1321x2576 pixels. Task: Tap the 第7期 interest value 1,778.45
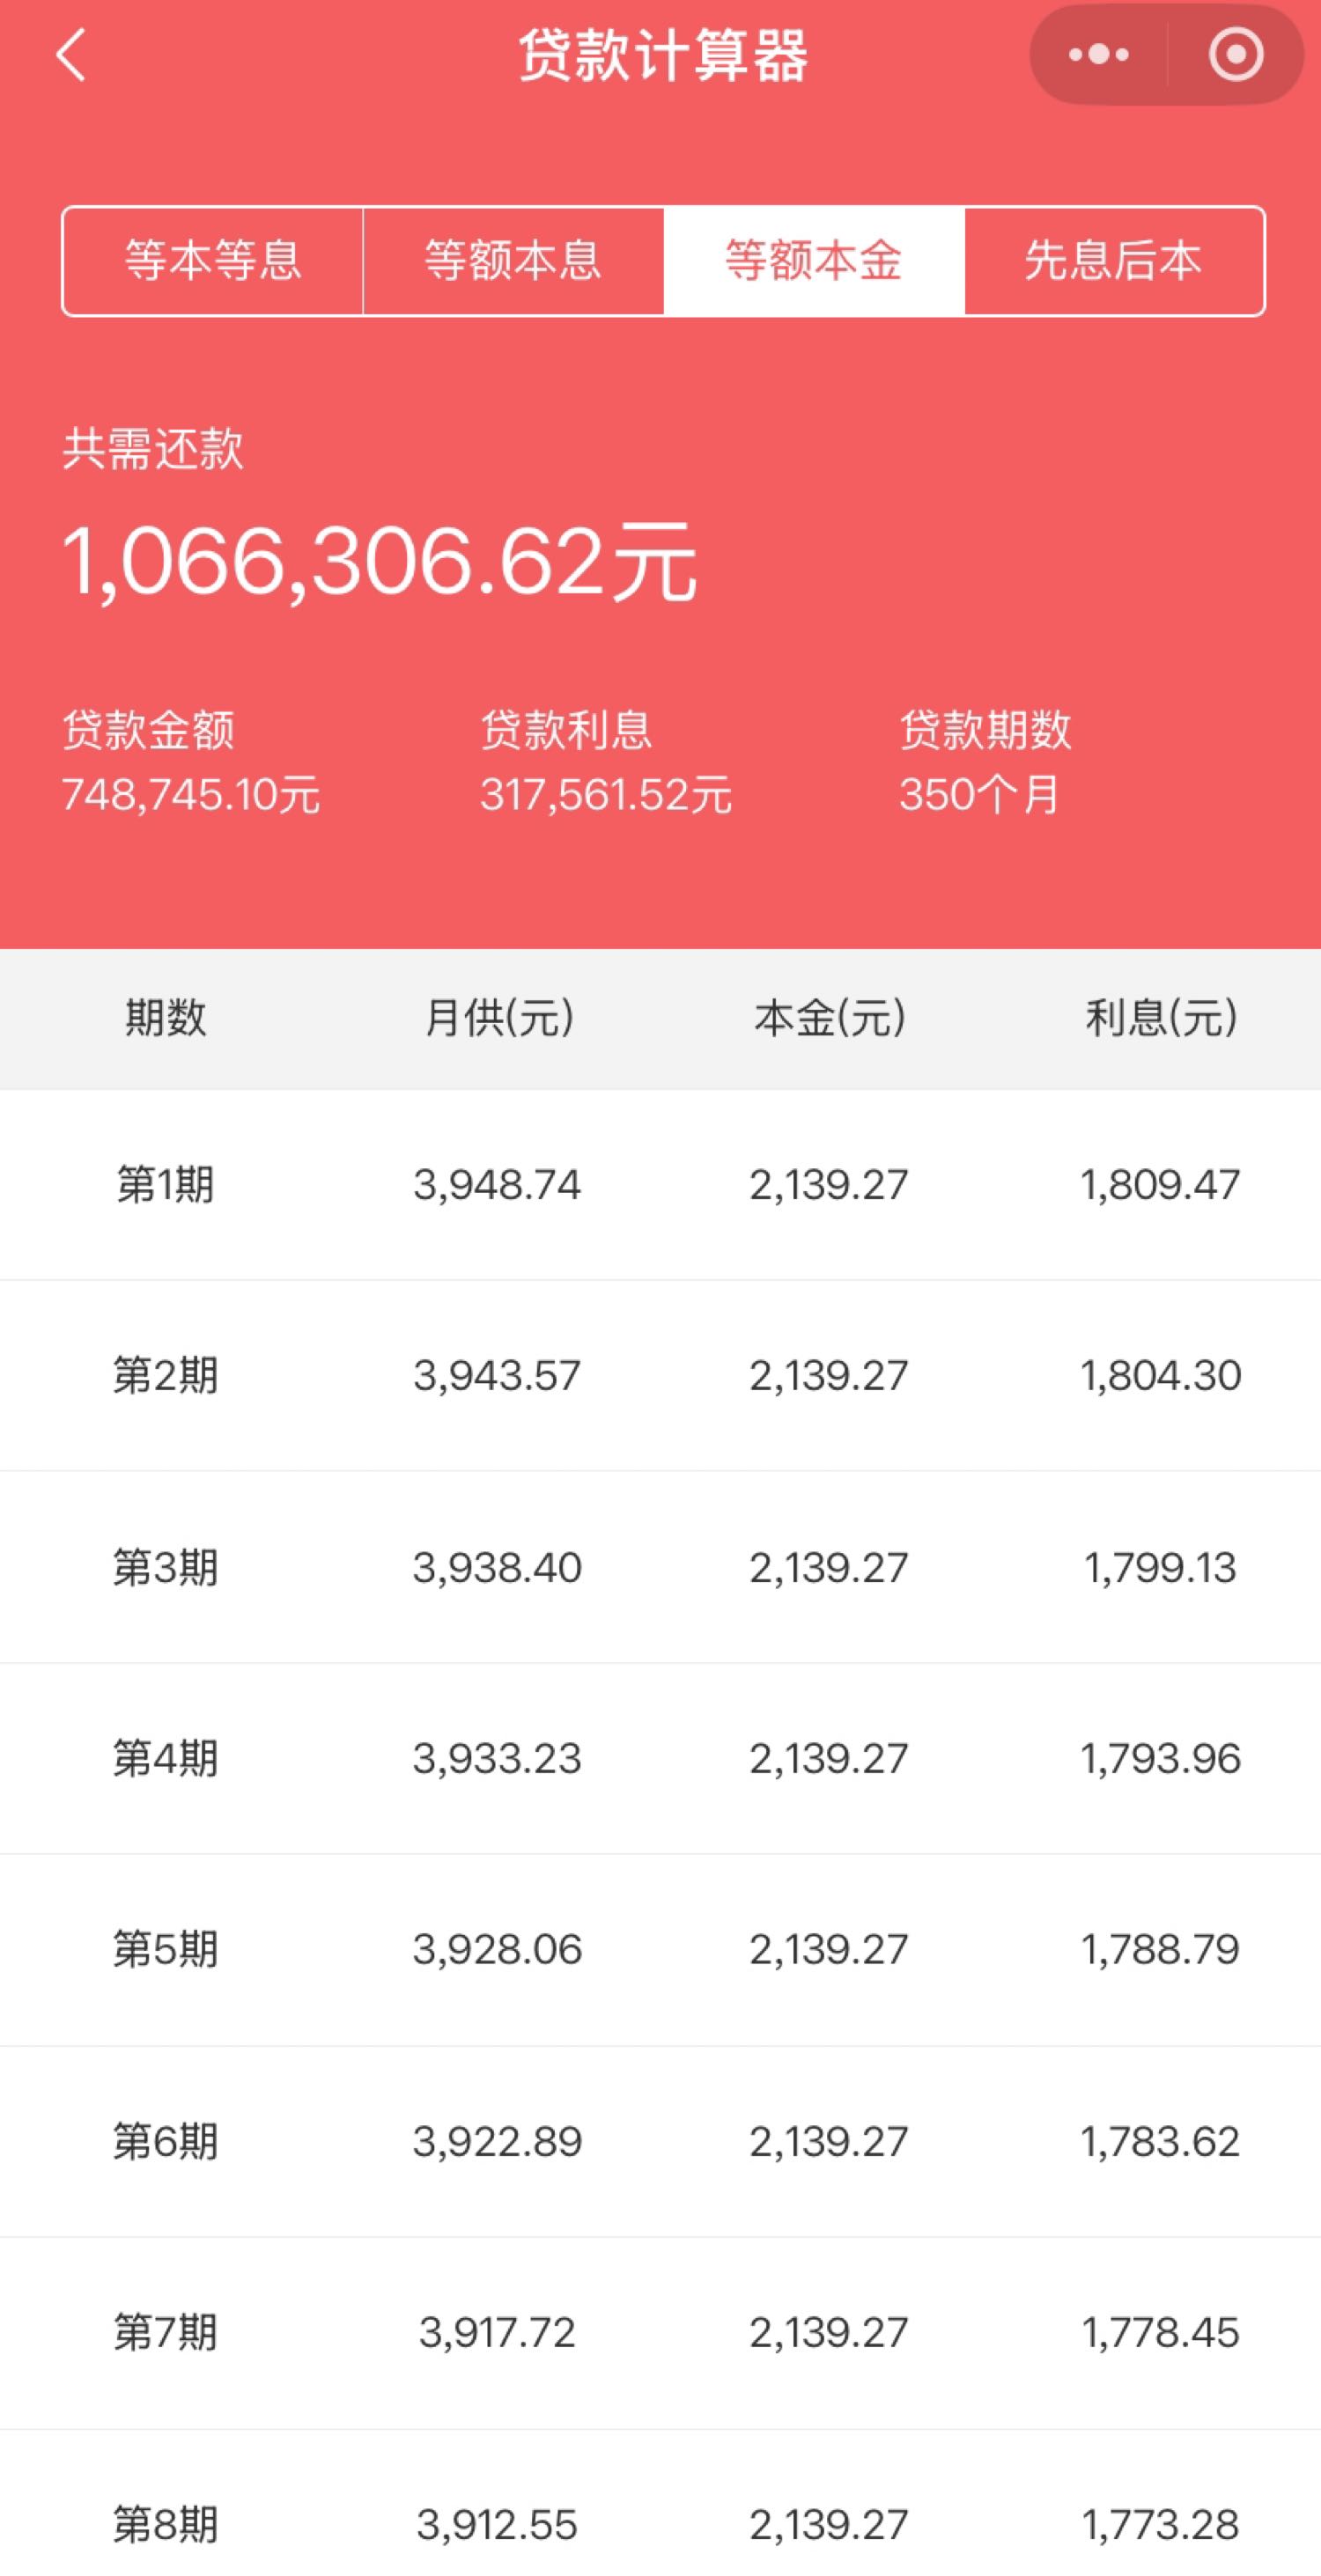coord(1160,2332)
